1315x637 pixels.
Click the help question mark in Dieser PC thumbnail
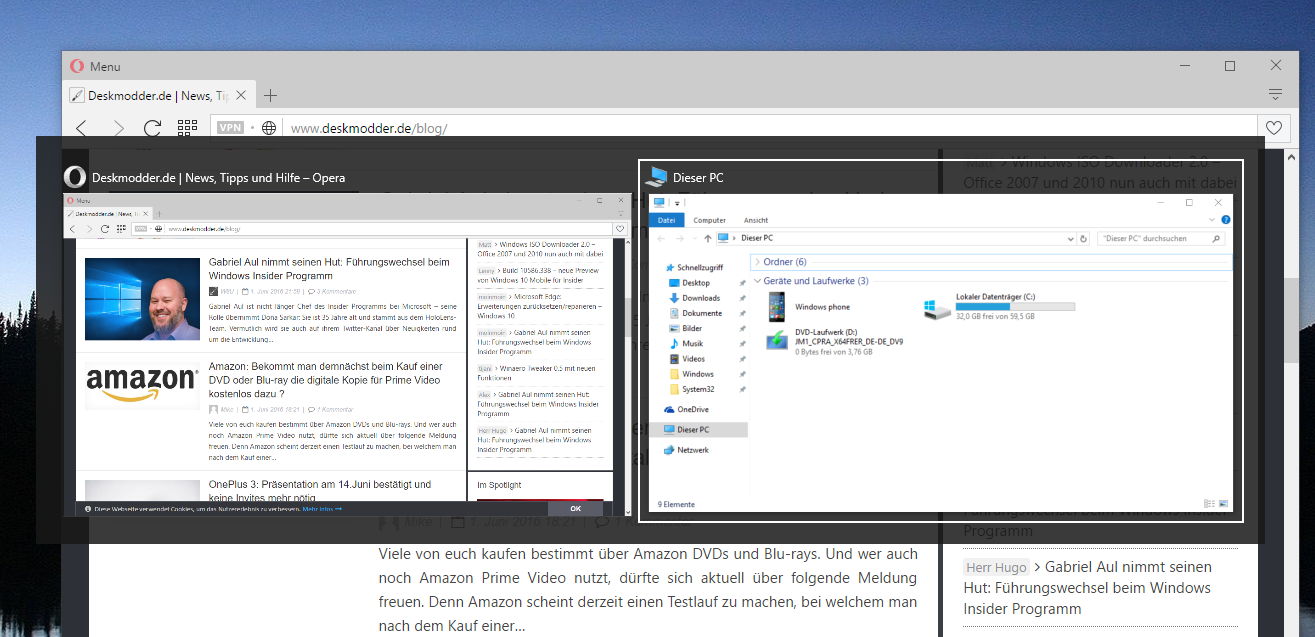pyautogui.click(x=1226, y=220)
